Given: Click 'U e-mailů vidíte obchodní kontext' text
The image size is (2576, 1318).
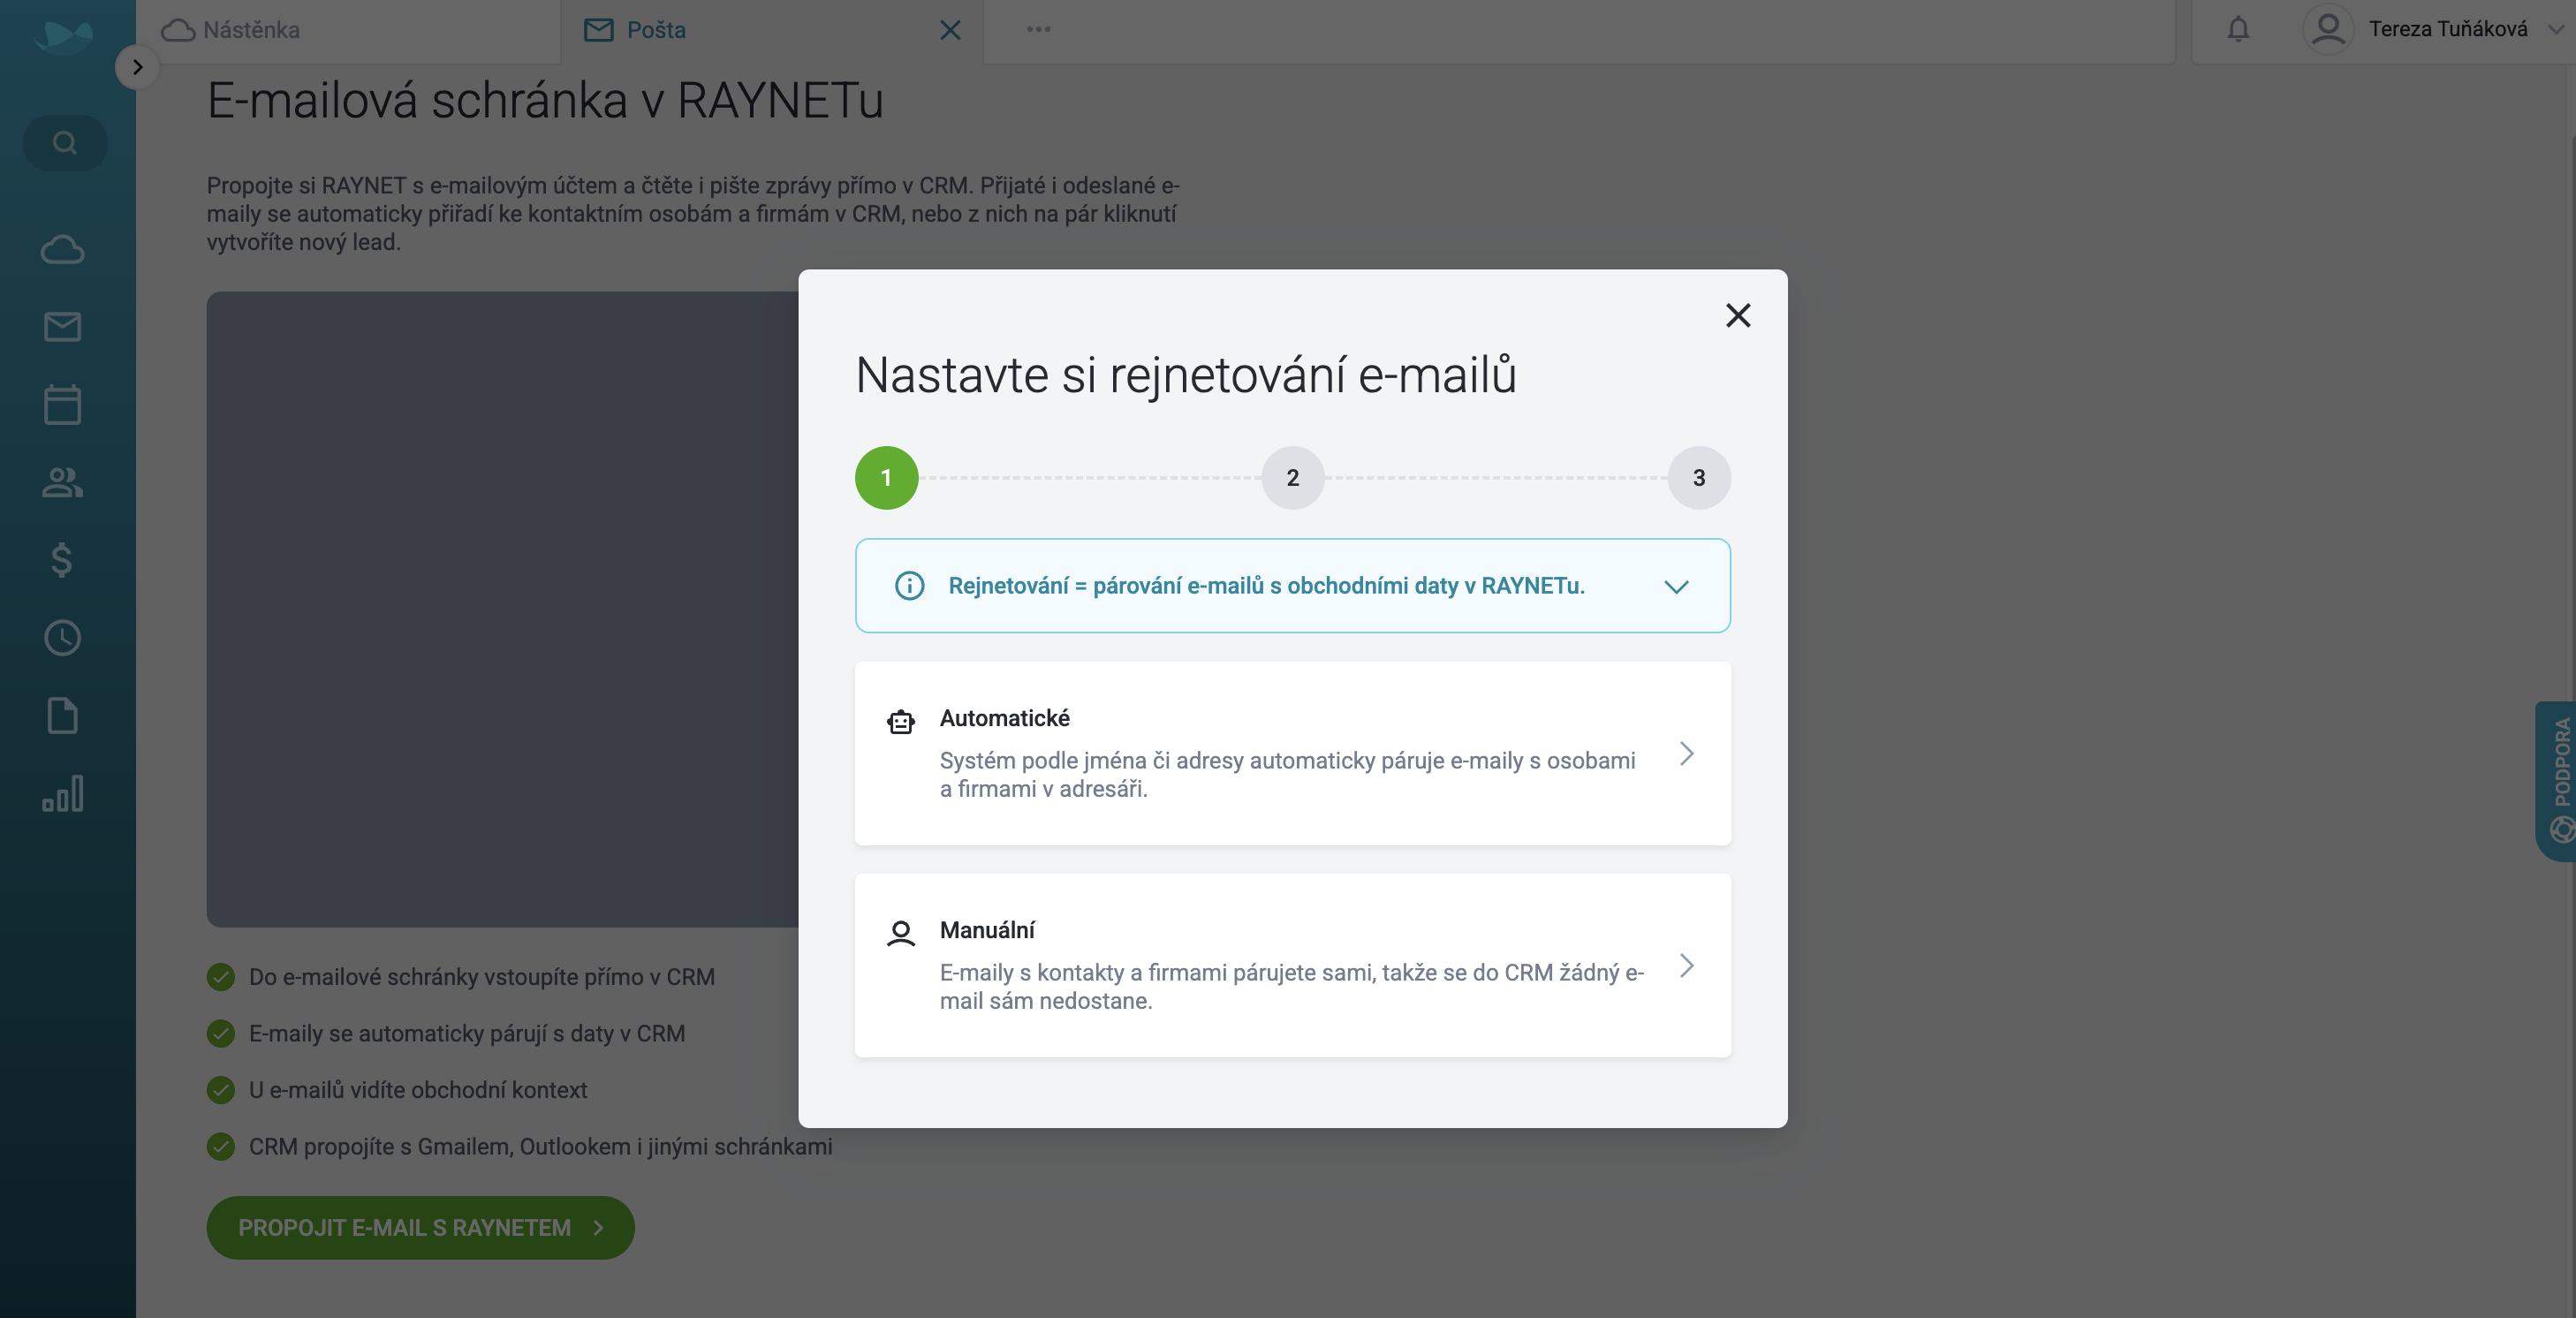Looking at the screenshot, I should pos(418,1090).
